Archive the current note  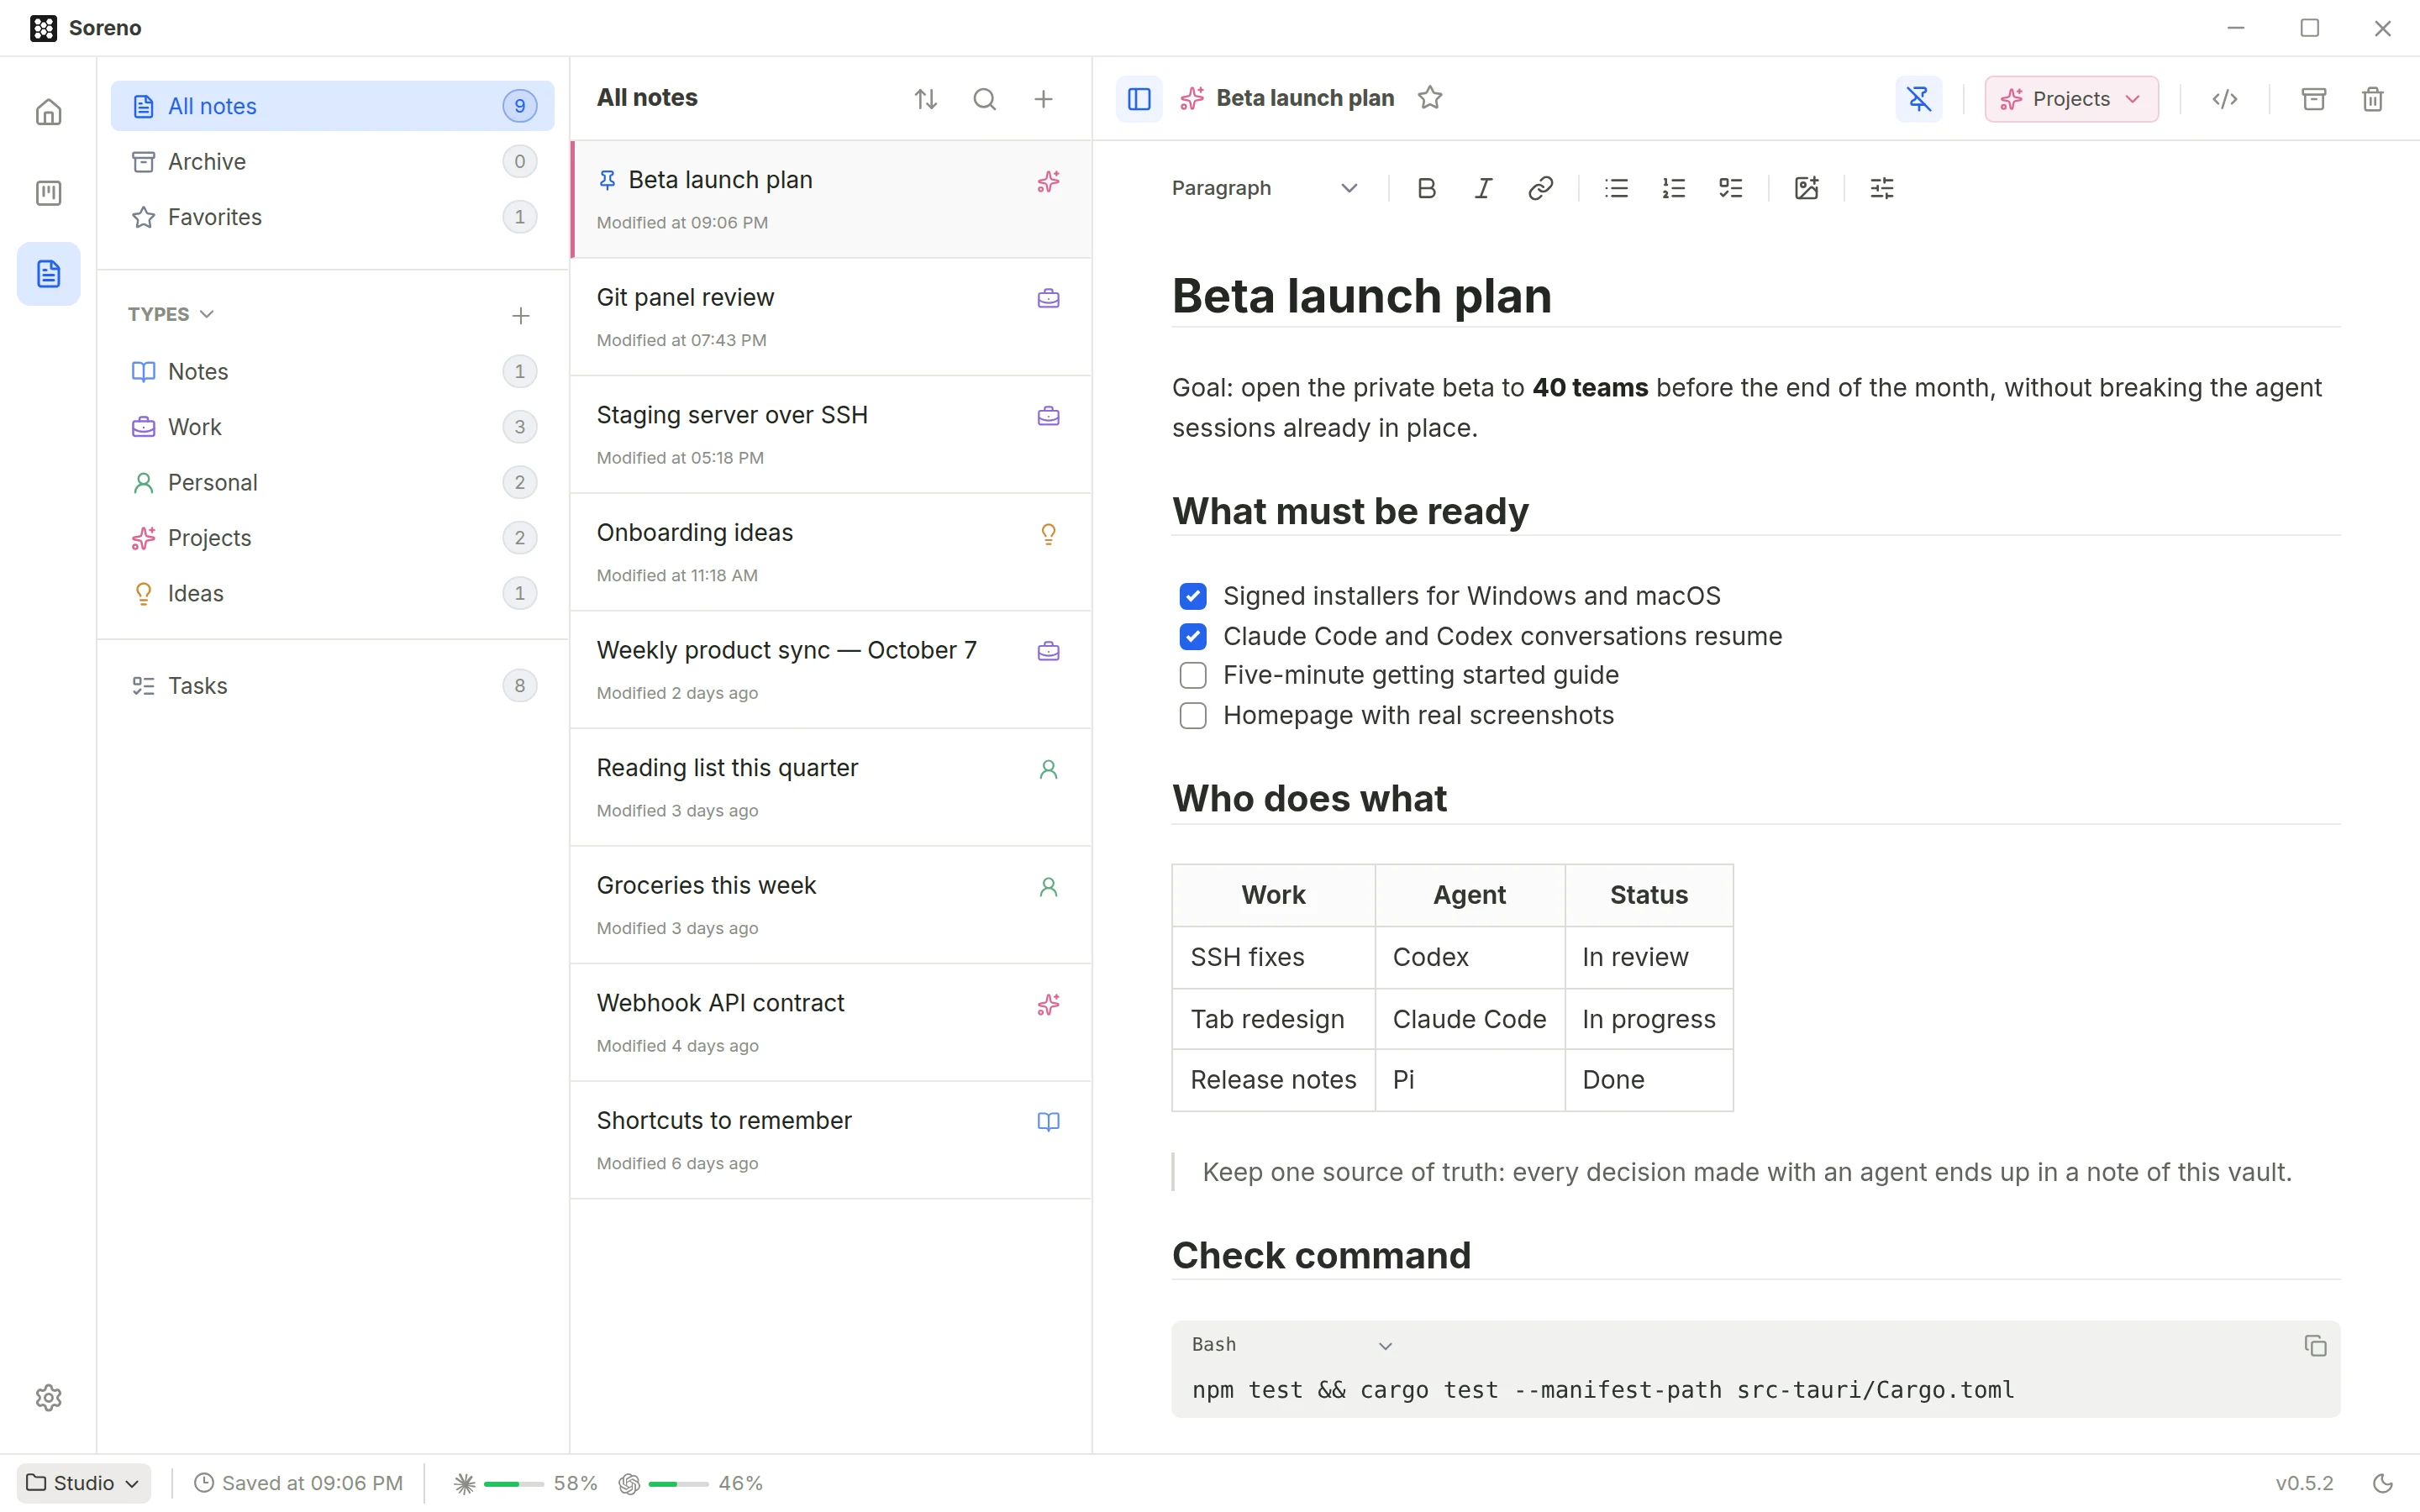coord(2313,99)
